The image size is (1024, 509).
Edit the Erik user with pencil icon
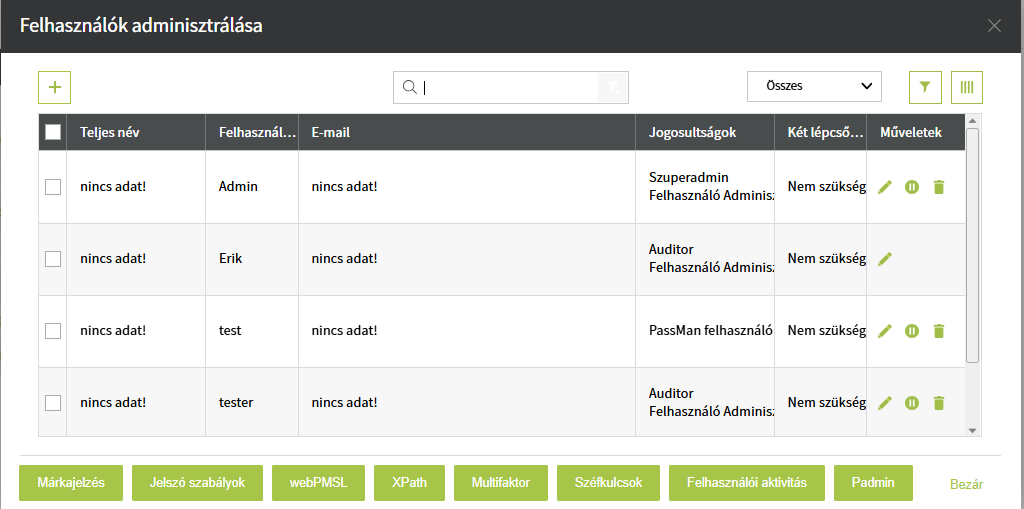(884, 259)
